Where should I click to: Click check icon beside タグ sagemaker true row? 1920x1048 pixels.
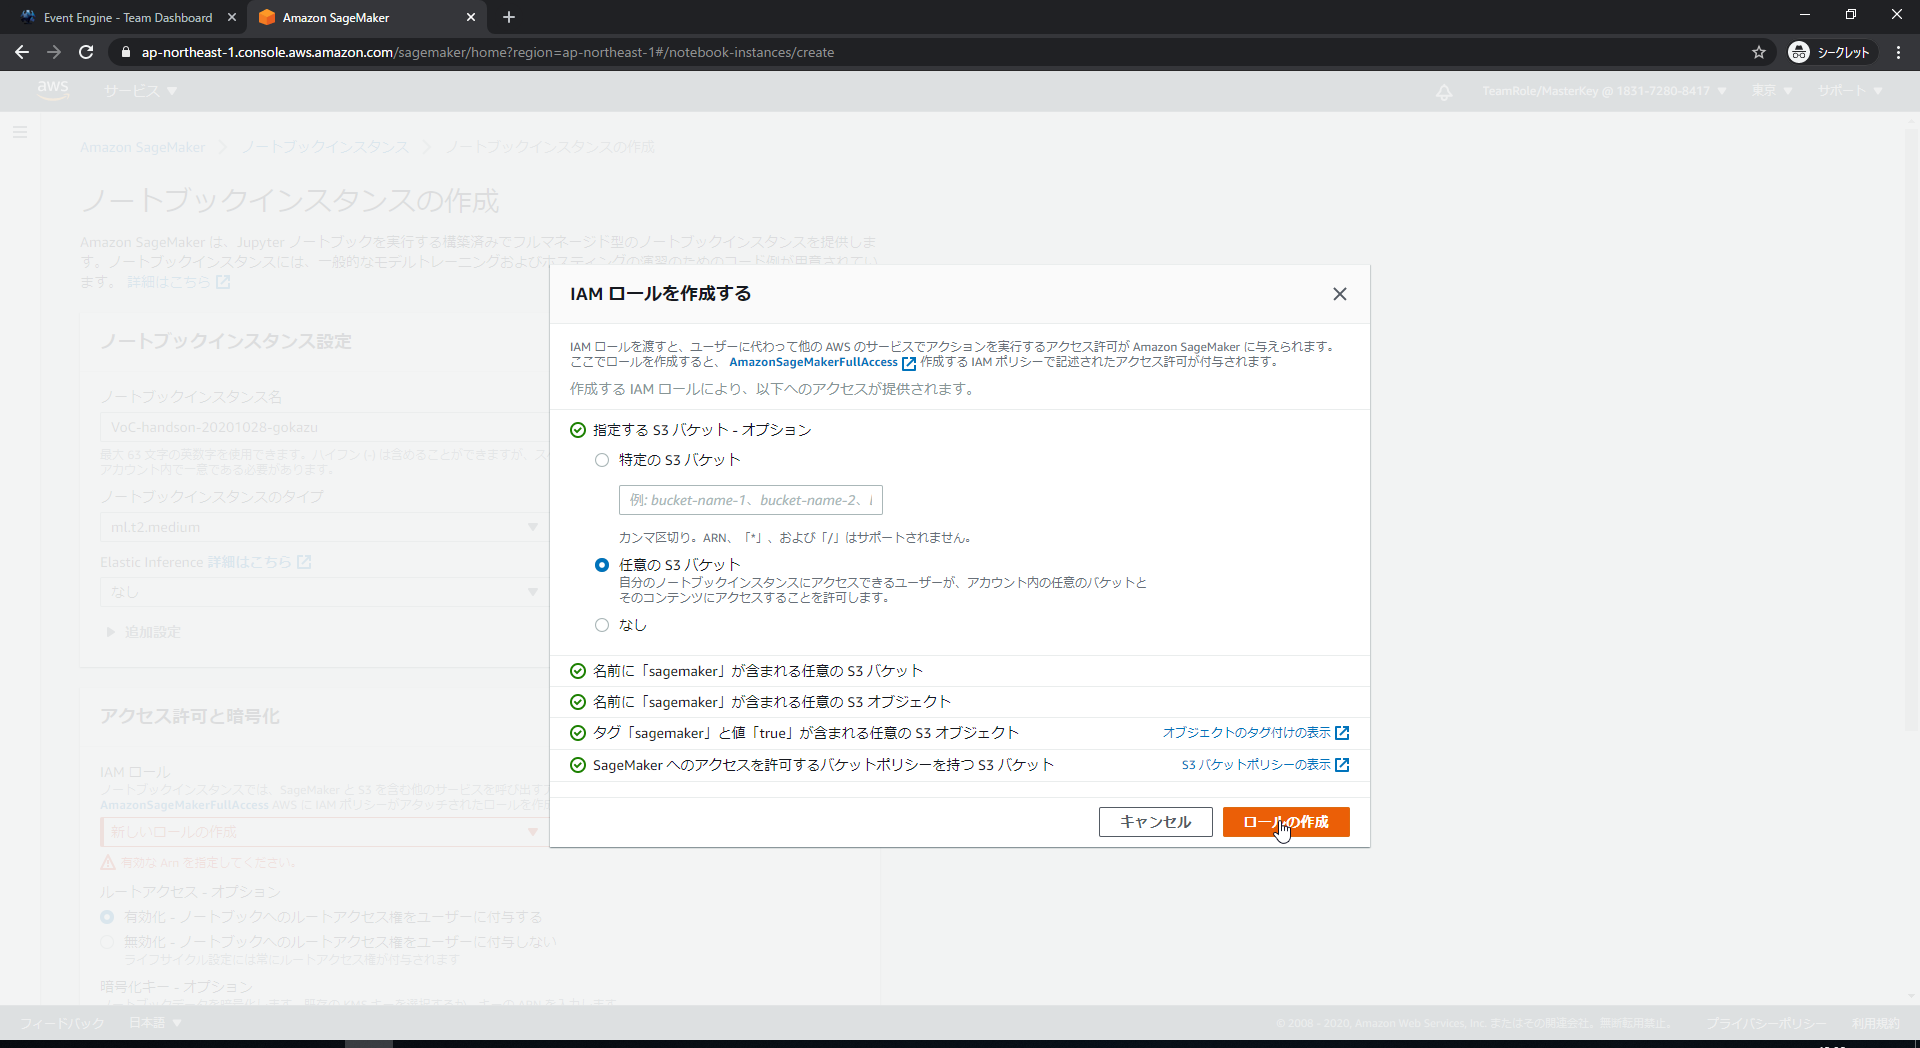[577, 733]
